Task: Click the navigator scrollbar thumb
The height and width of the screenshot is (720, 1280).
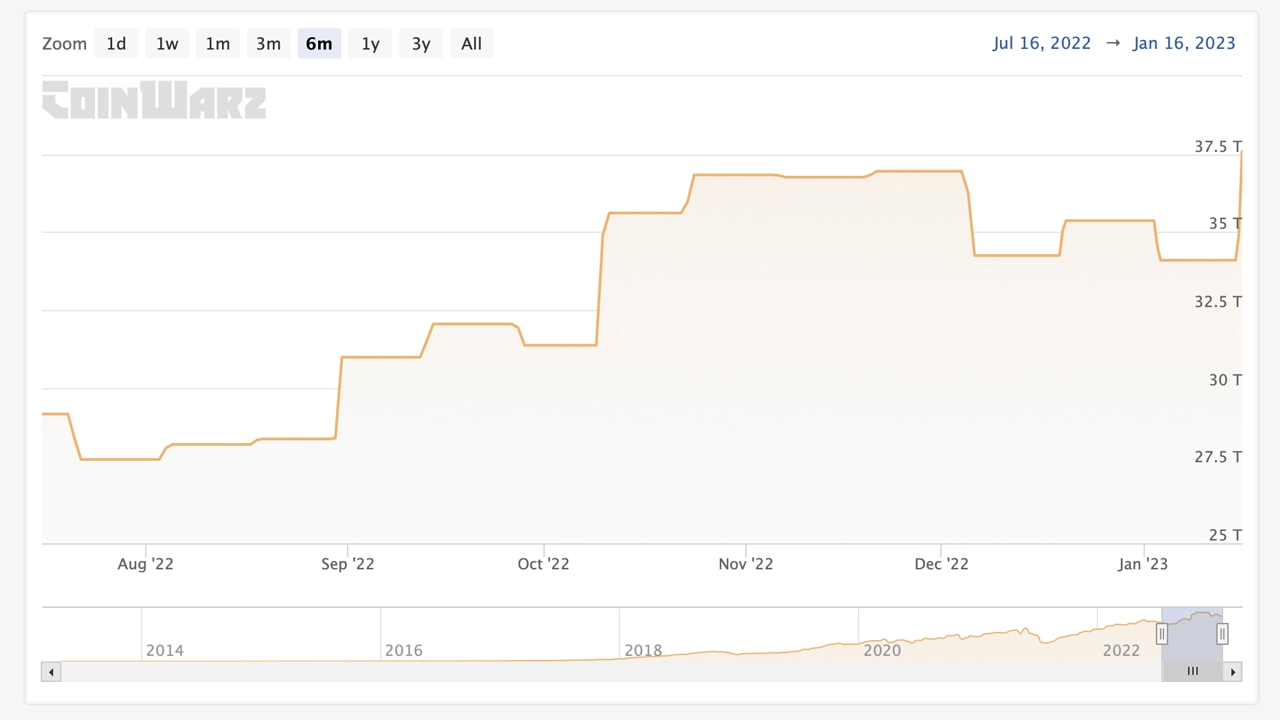Action: click(1192, 672)
